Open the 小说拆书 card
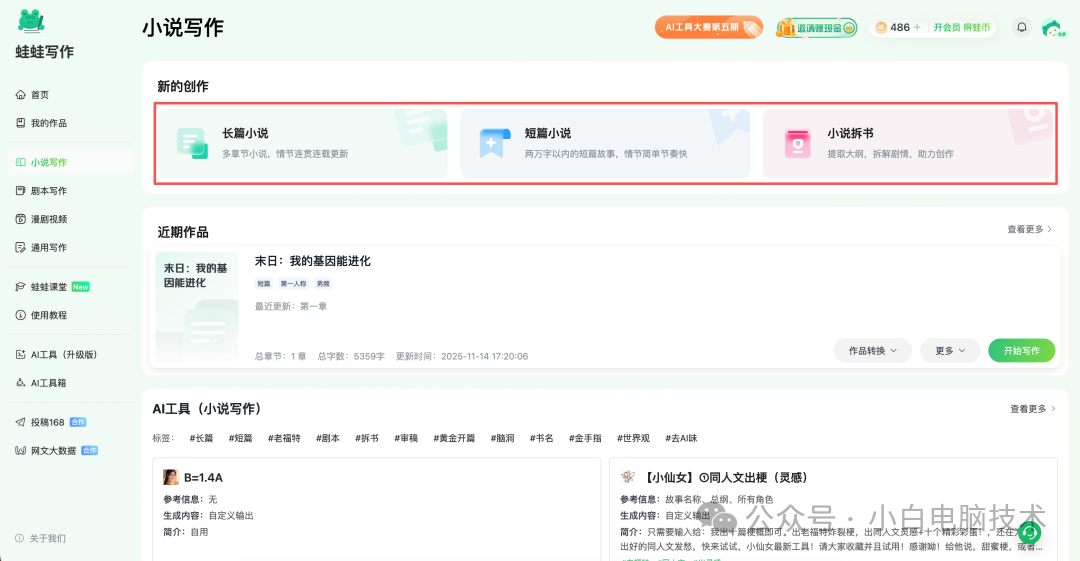1080x561 pixels. (908, 143)
